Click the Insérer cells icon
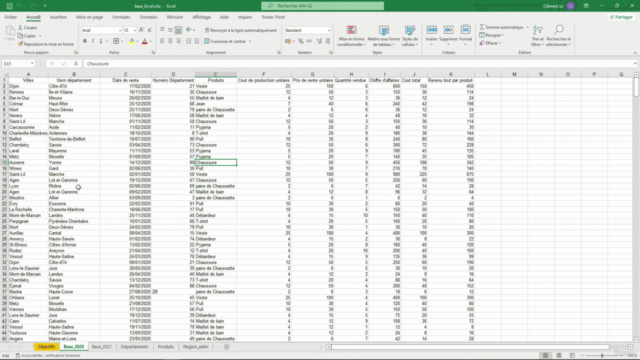This screenshot has width=640, height=360. click(x=431, y=30)
